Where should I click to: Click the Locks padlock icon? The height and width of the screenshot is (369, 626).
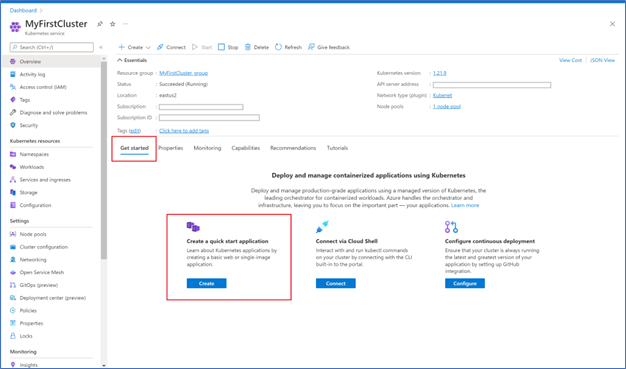13,336
